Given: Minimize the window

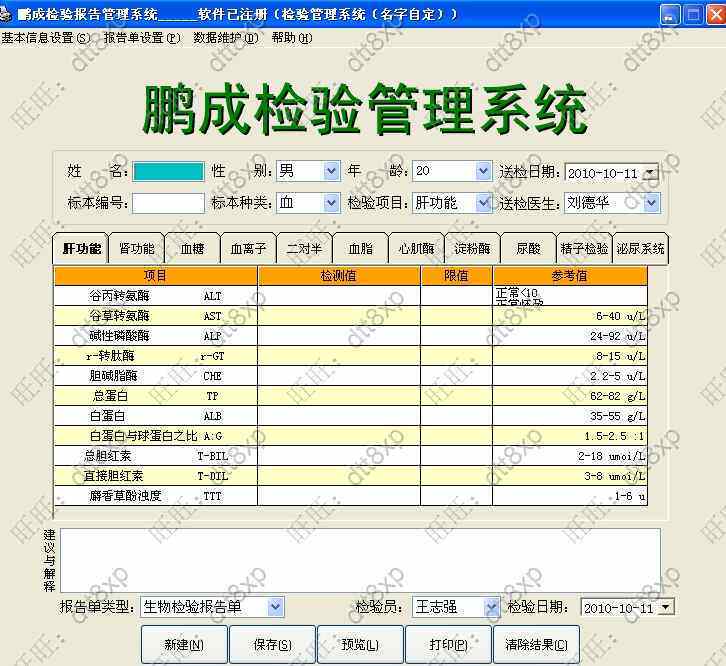Looking at the screenshot, I should pos(670,15).
